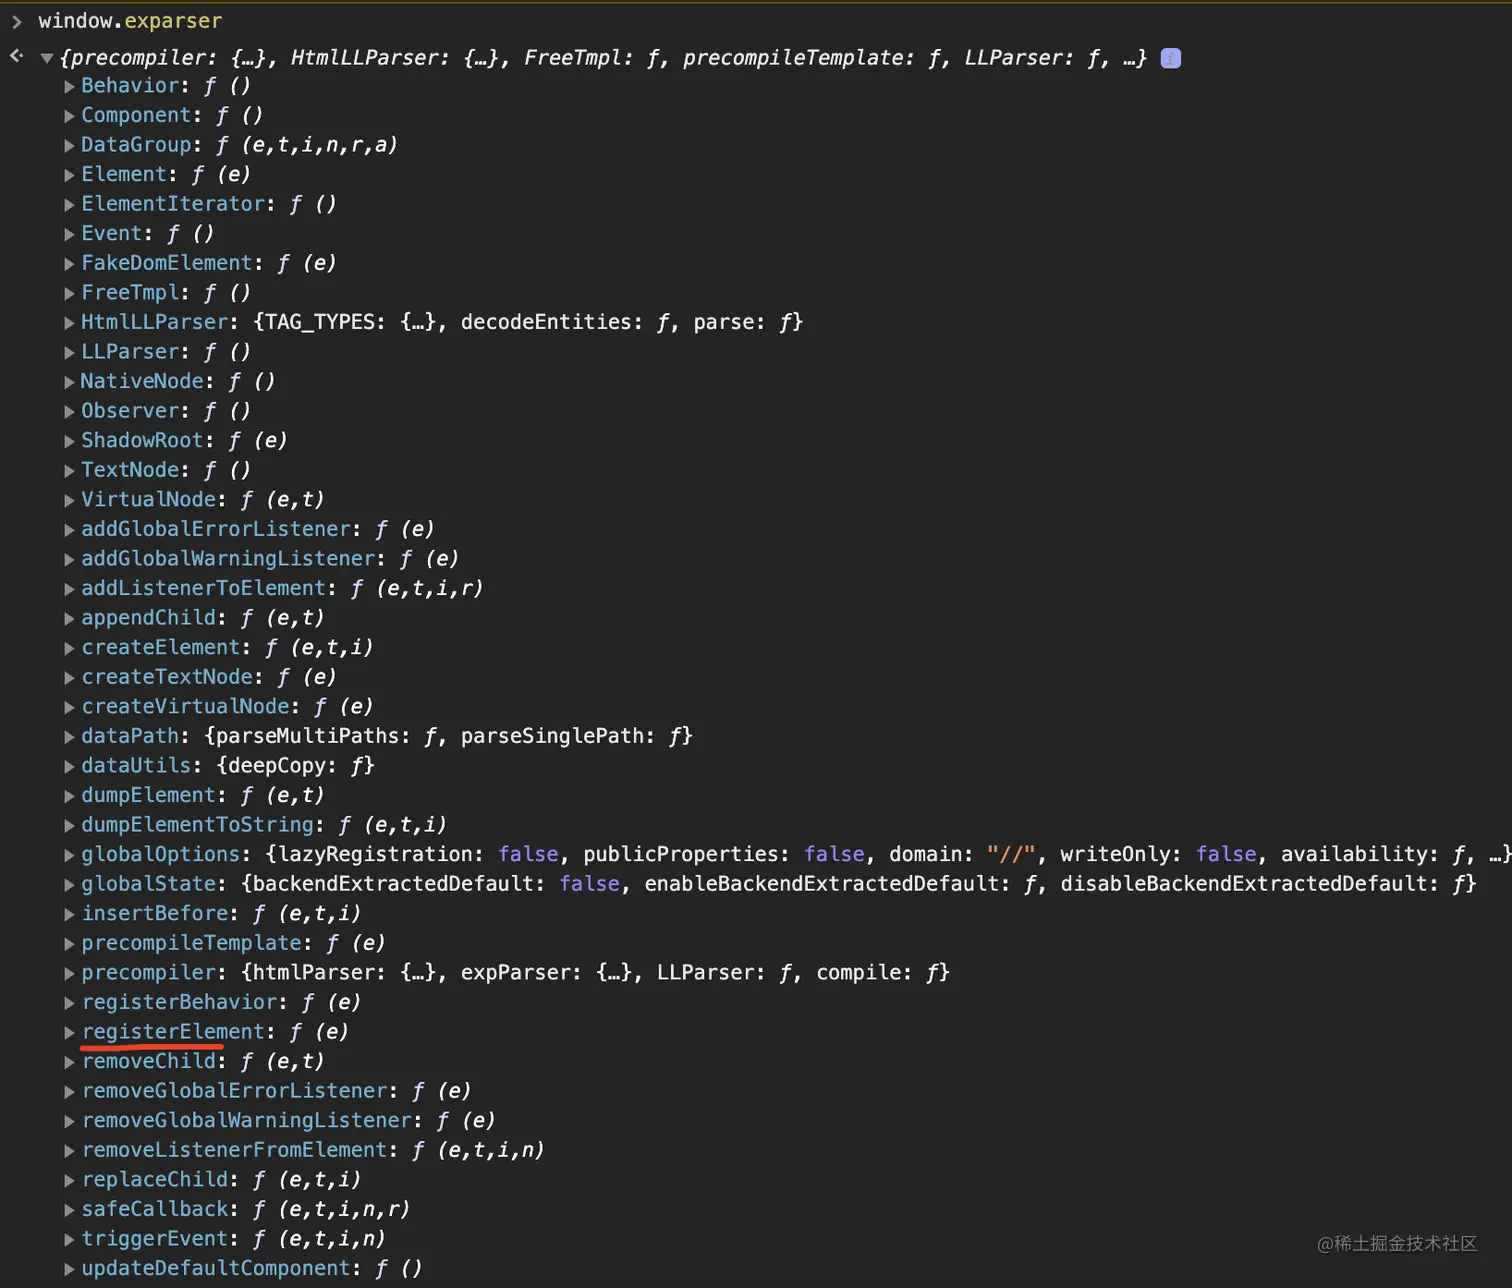Expand the HtmlLLParser object
Viewport: 1512px width, 1288px height.
pyautogui.click(x=69, y=323)
